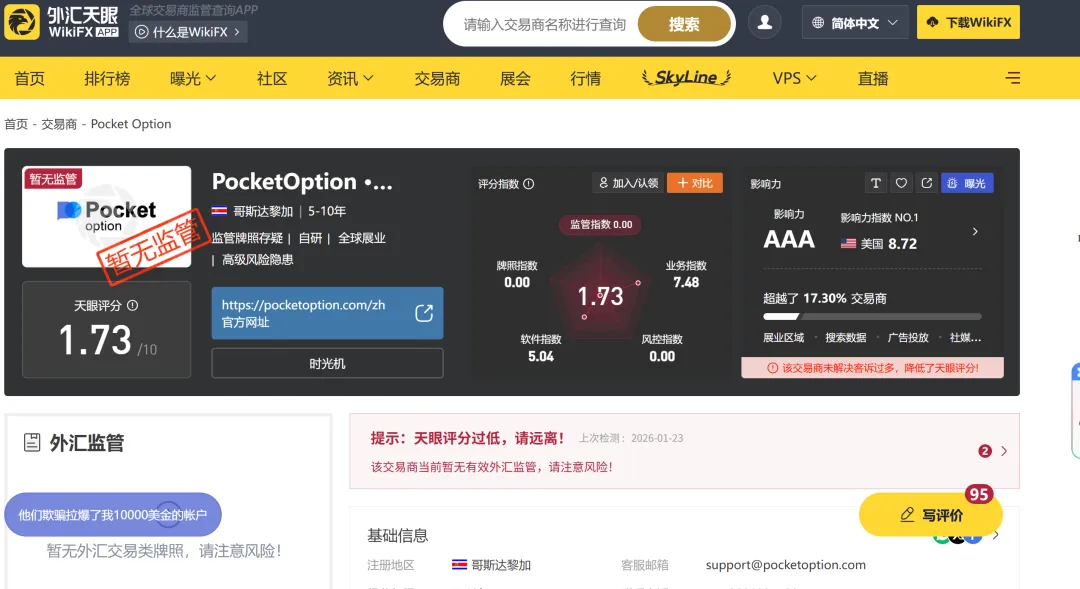Click the info icon next to 天眼评分
Image resolution: width=1080 pixels, height=589 pixels.
[x=132, y=305]
